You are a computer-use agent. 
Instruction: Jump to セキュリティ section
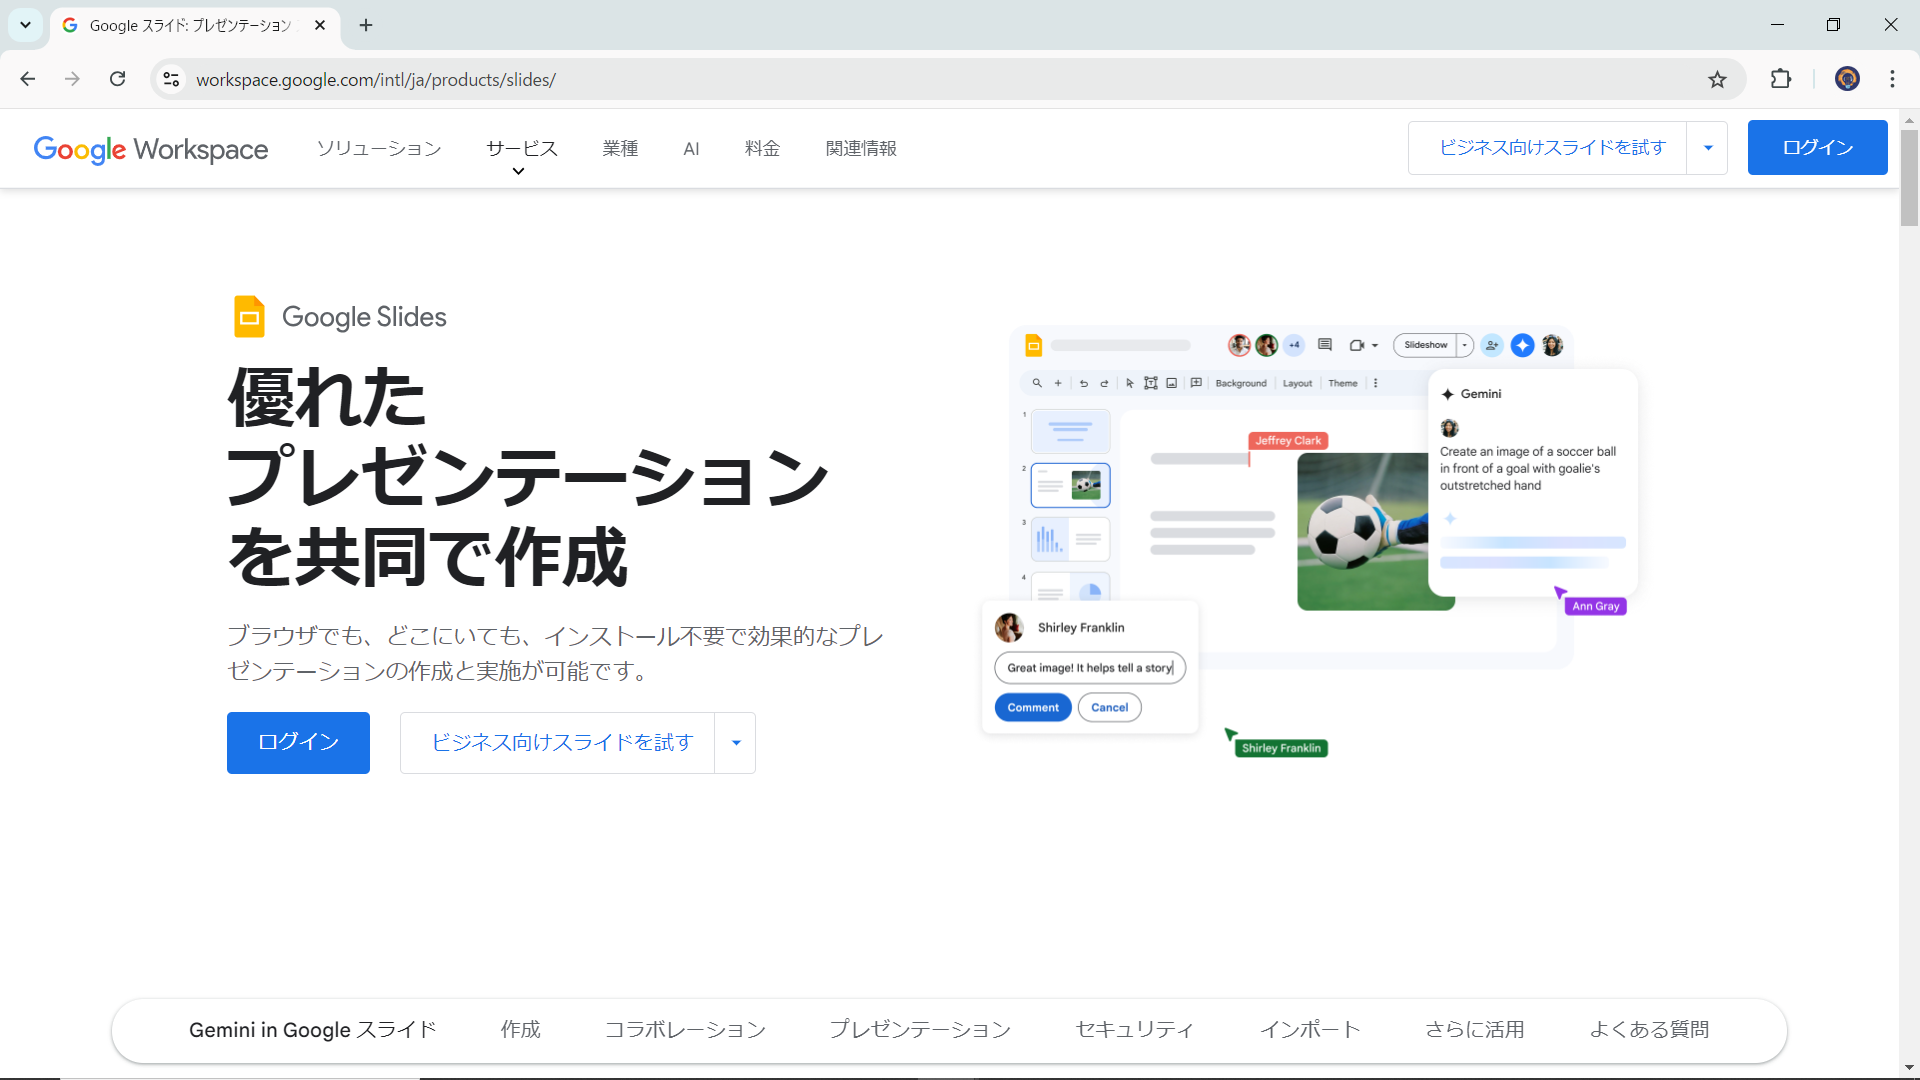click(1134, 1030)
